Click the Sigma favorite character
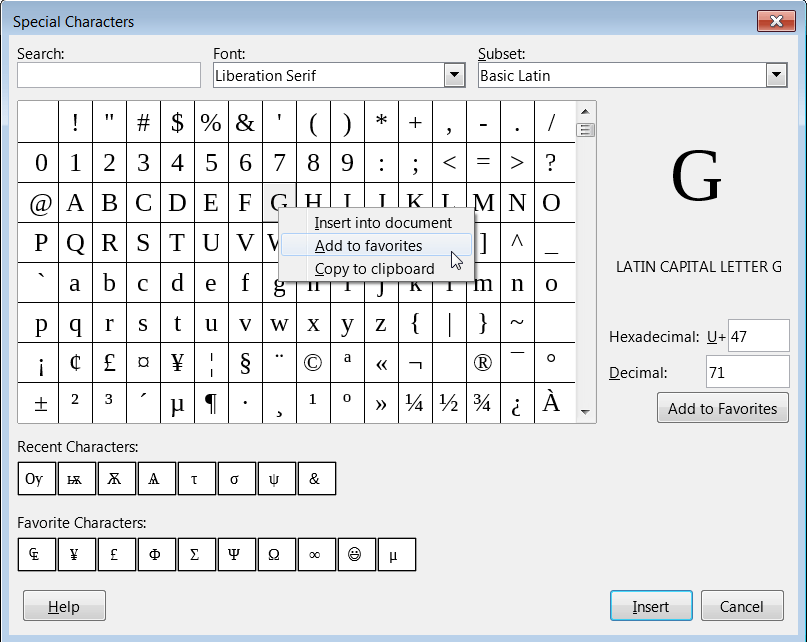 (196, 554)
